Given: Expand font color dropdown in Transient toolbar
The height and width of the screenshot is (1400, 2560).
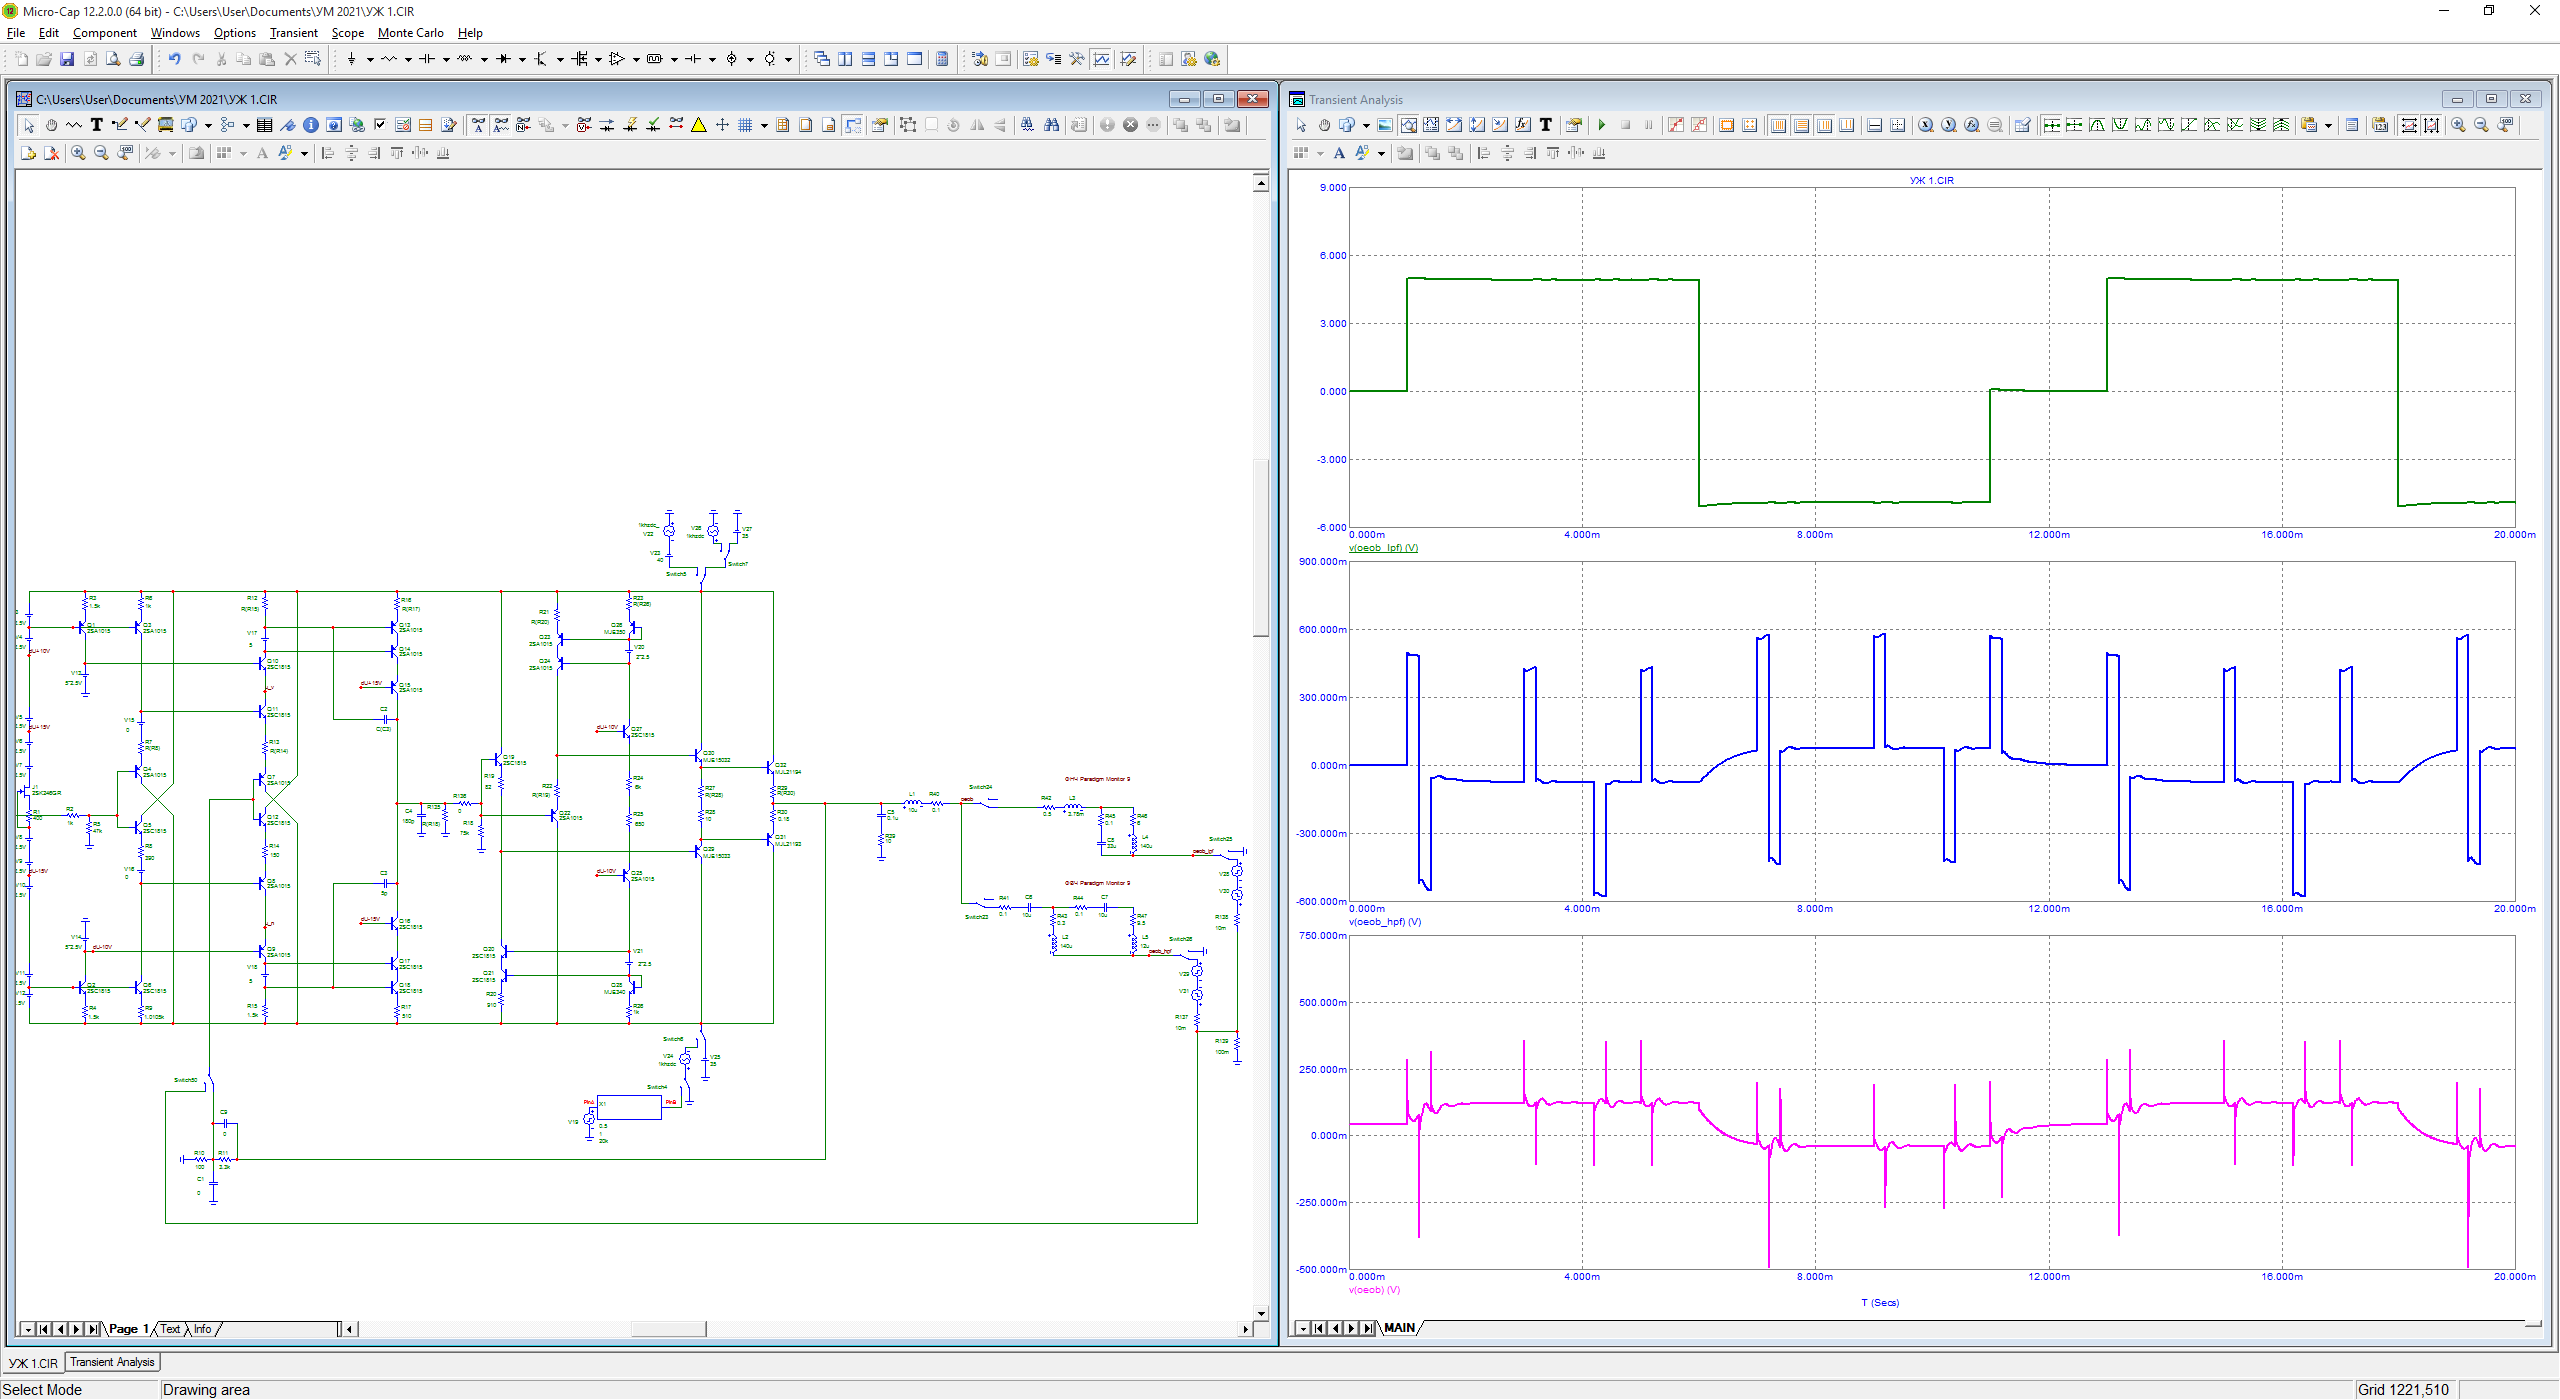Looking at the screenshot, I should pos(1382,153).
